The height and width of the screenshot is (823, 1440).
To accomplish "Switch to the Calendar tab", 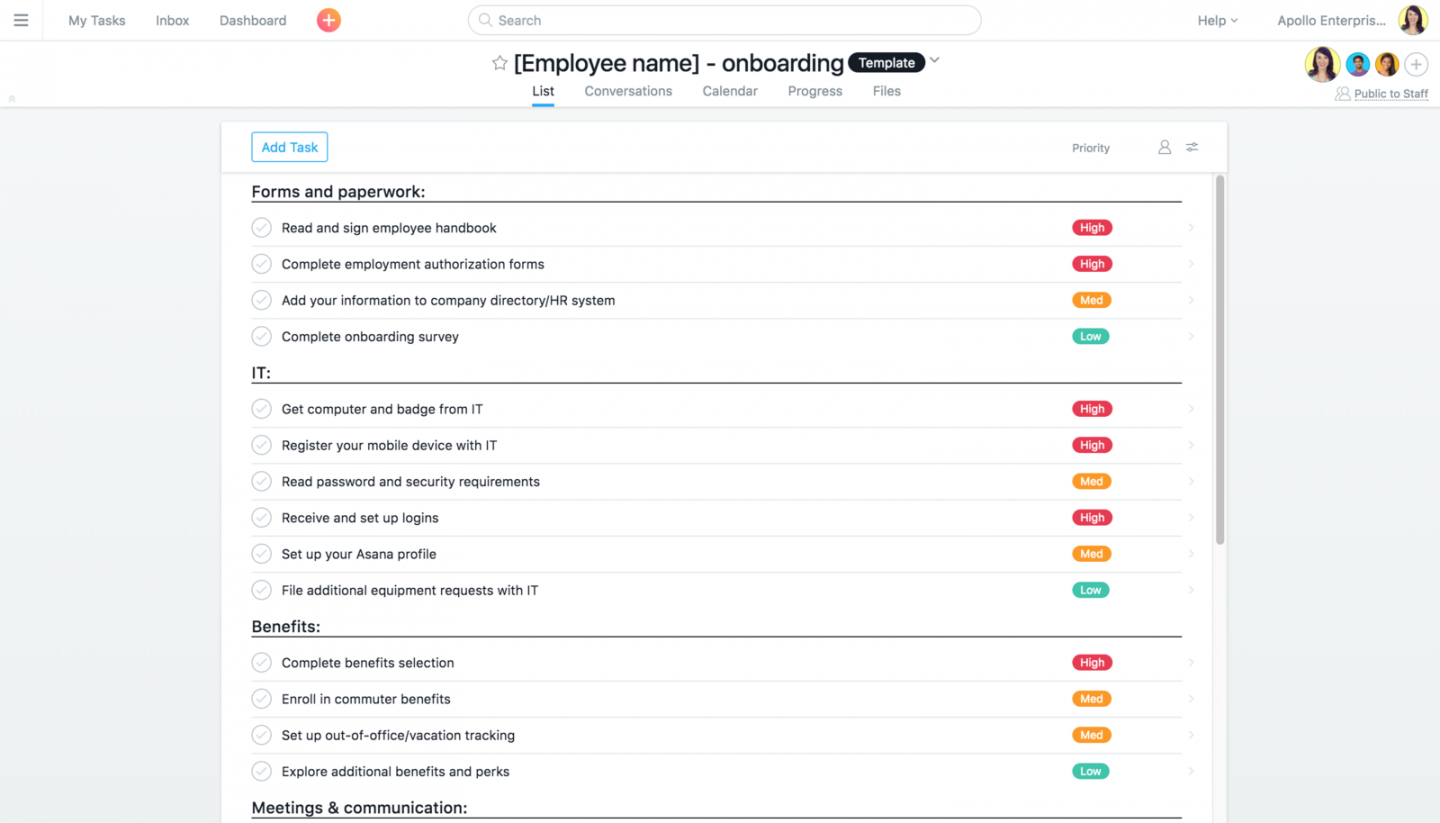I will point(729,91).
